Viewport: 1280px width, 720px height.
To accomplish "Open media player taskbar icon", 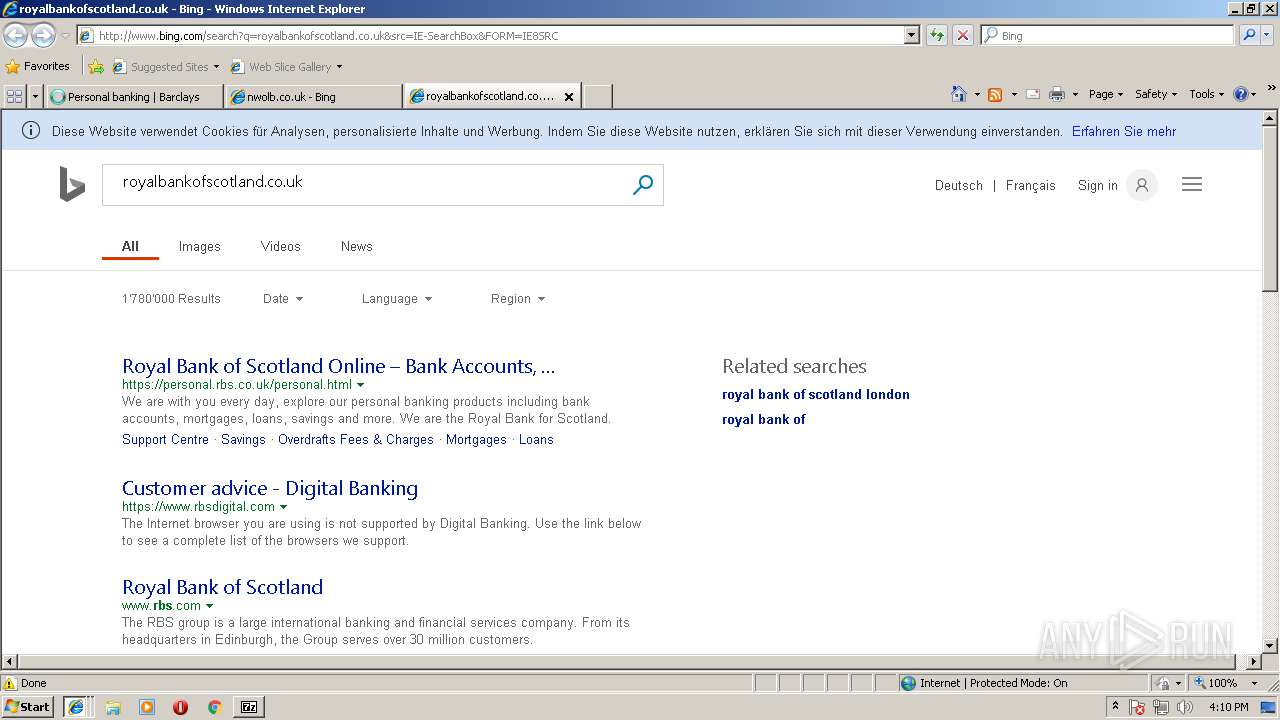I will 147,707.
